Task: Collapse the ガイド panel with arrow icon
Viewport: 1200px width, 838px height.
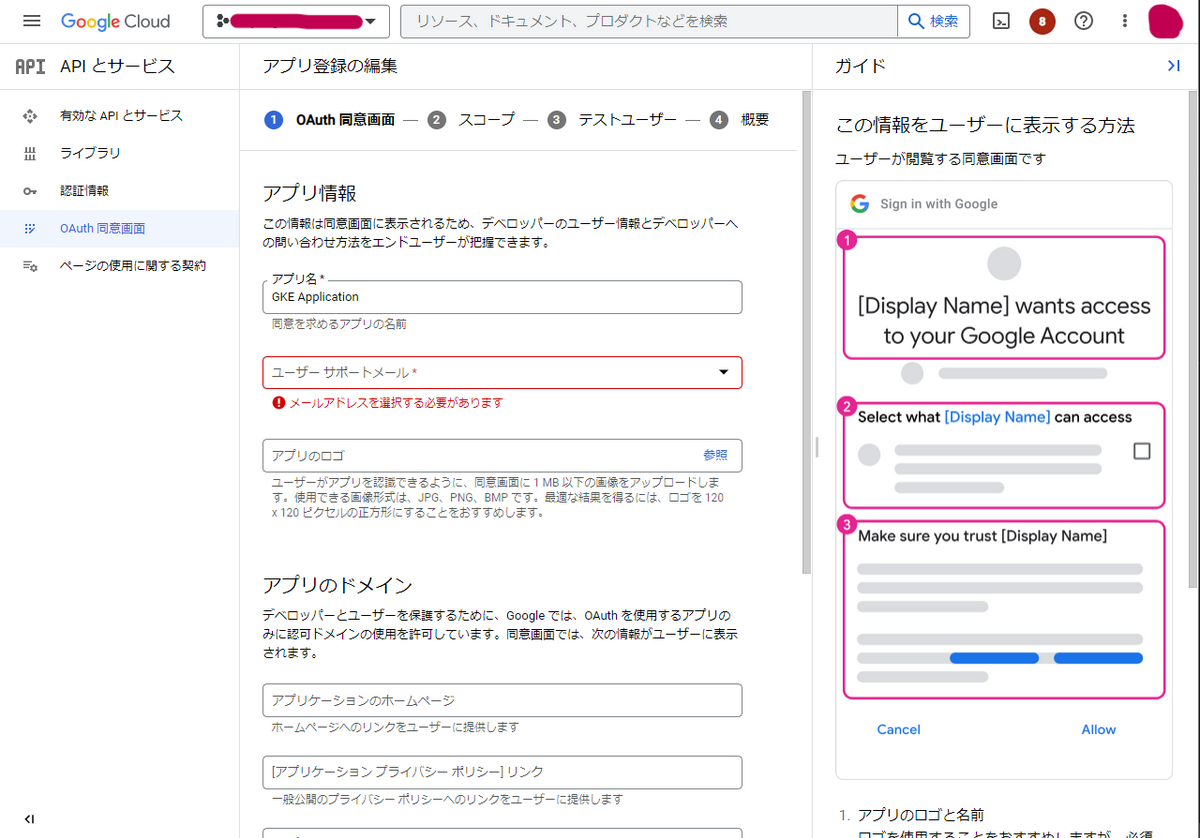Action: (1174, 66)
